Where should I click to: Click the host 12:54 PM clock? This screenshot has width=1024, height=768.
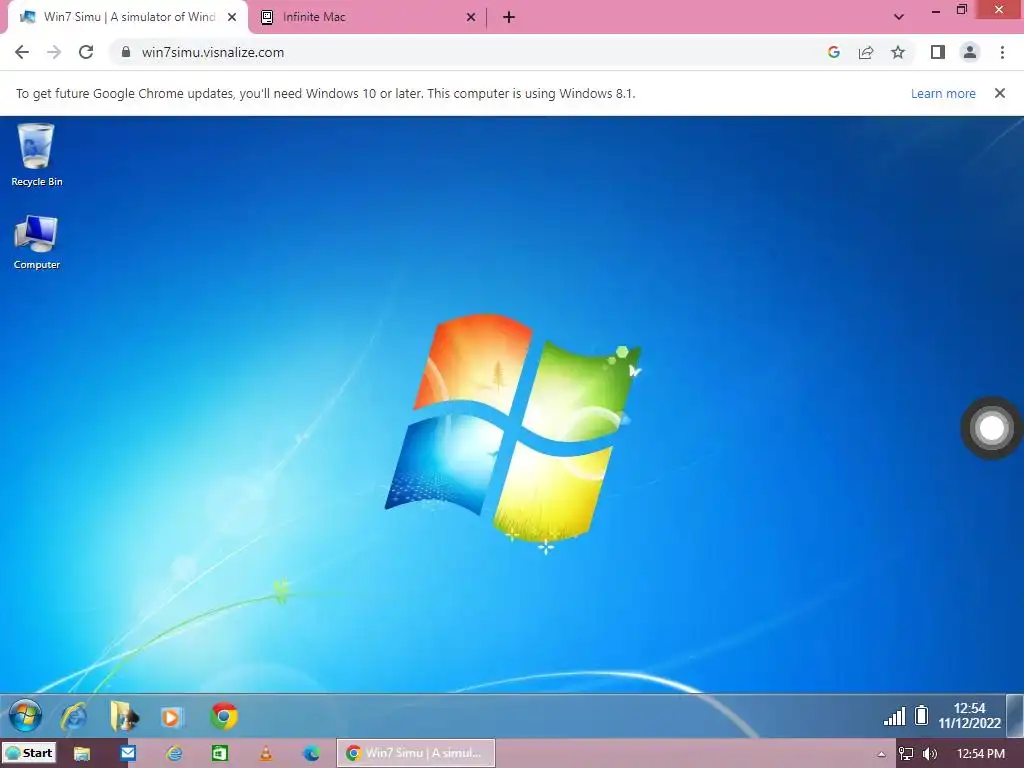point(980,754)
